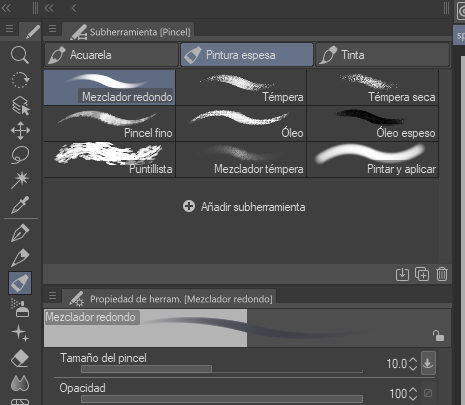Screen dimensions: 465x405
Task: Click Añadir subherramienta button
Action: (244, 207)
